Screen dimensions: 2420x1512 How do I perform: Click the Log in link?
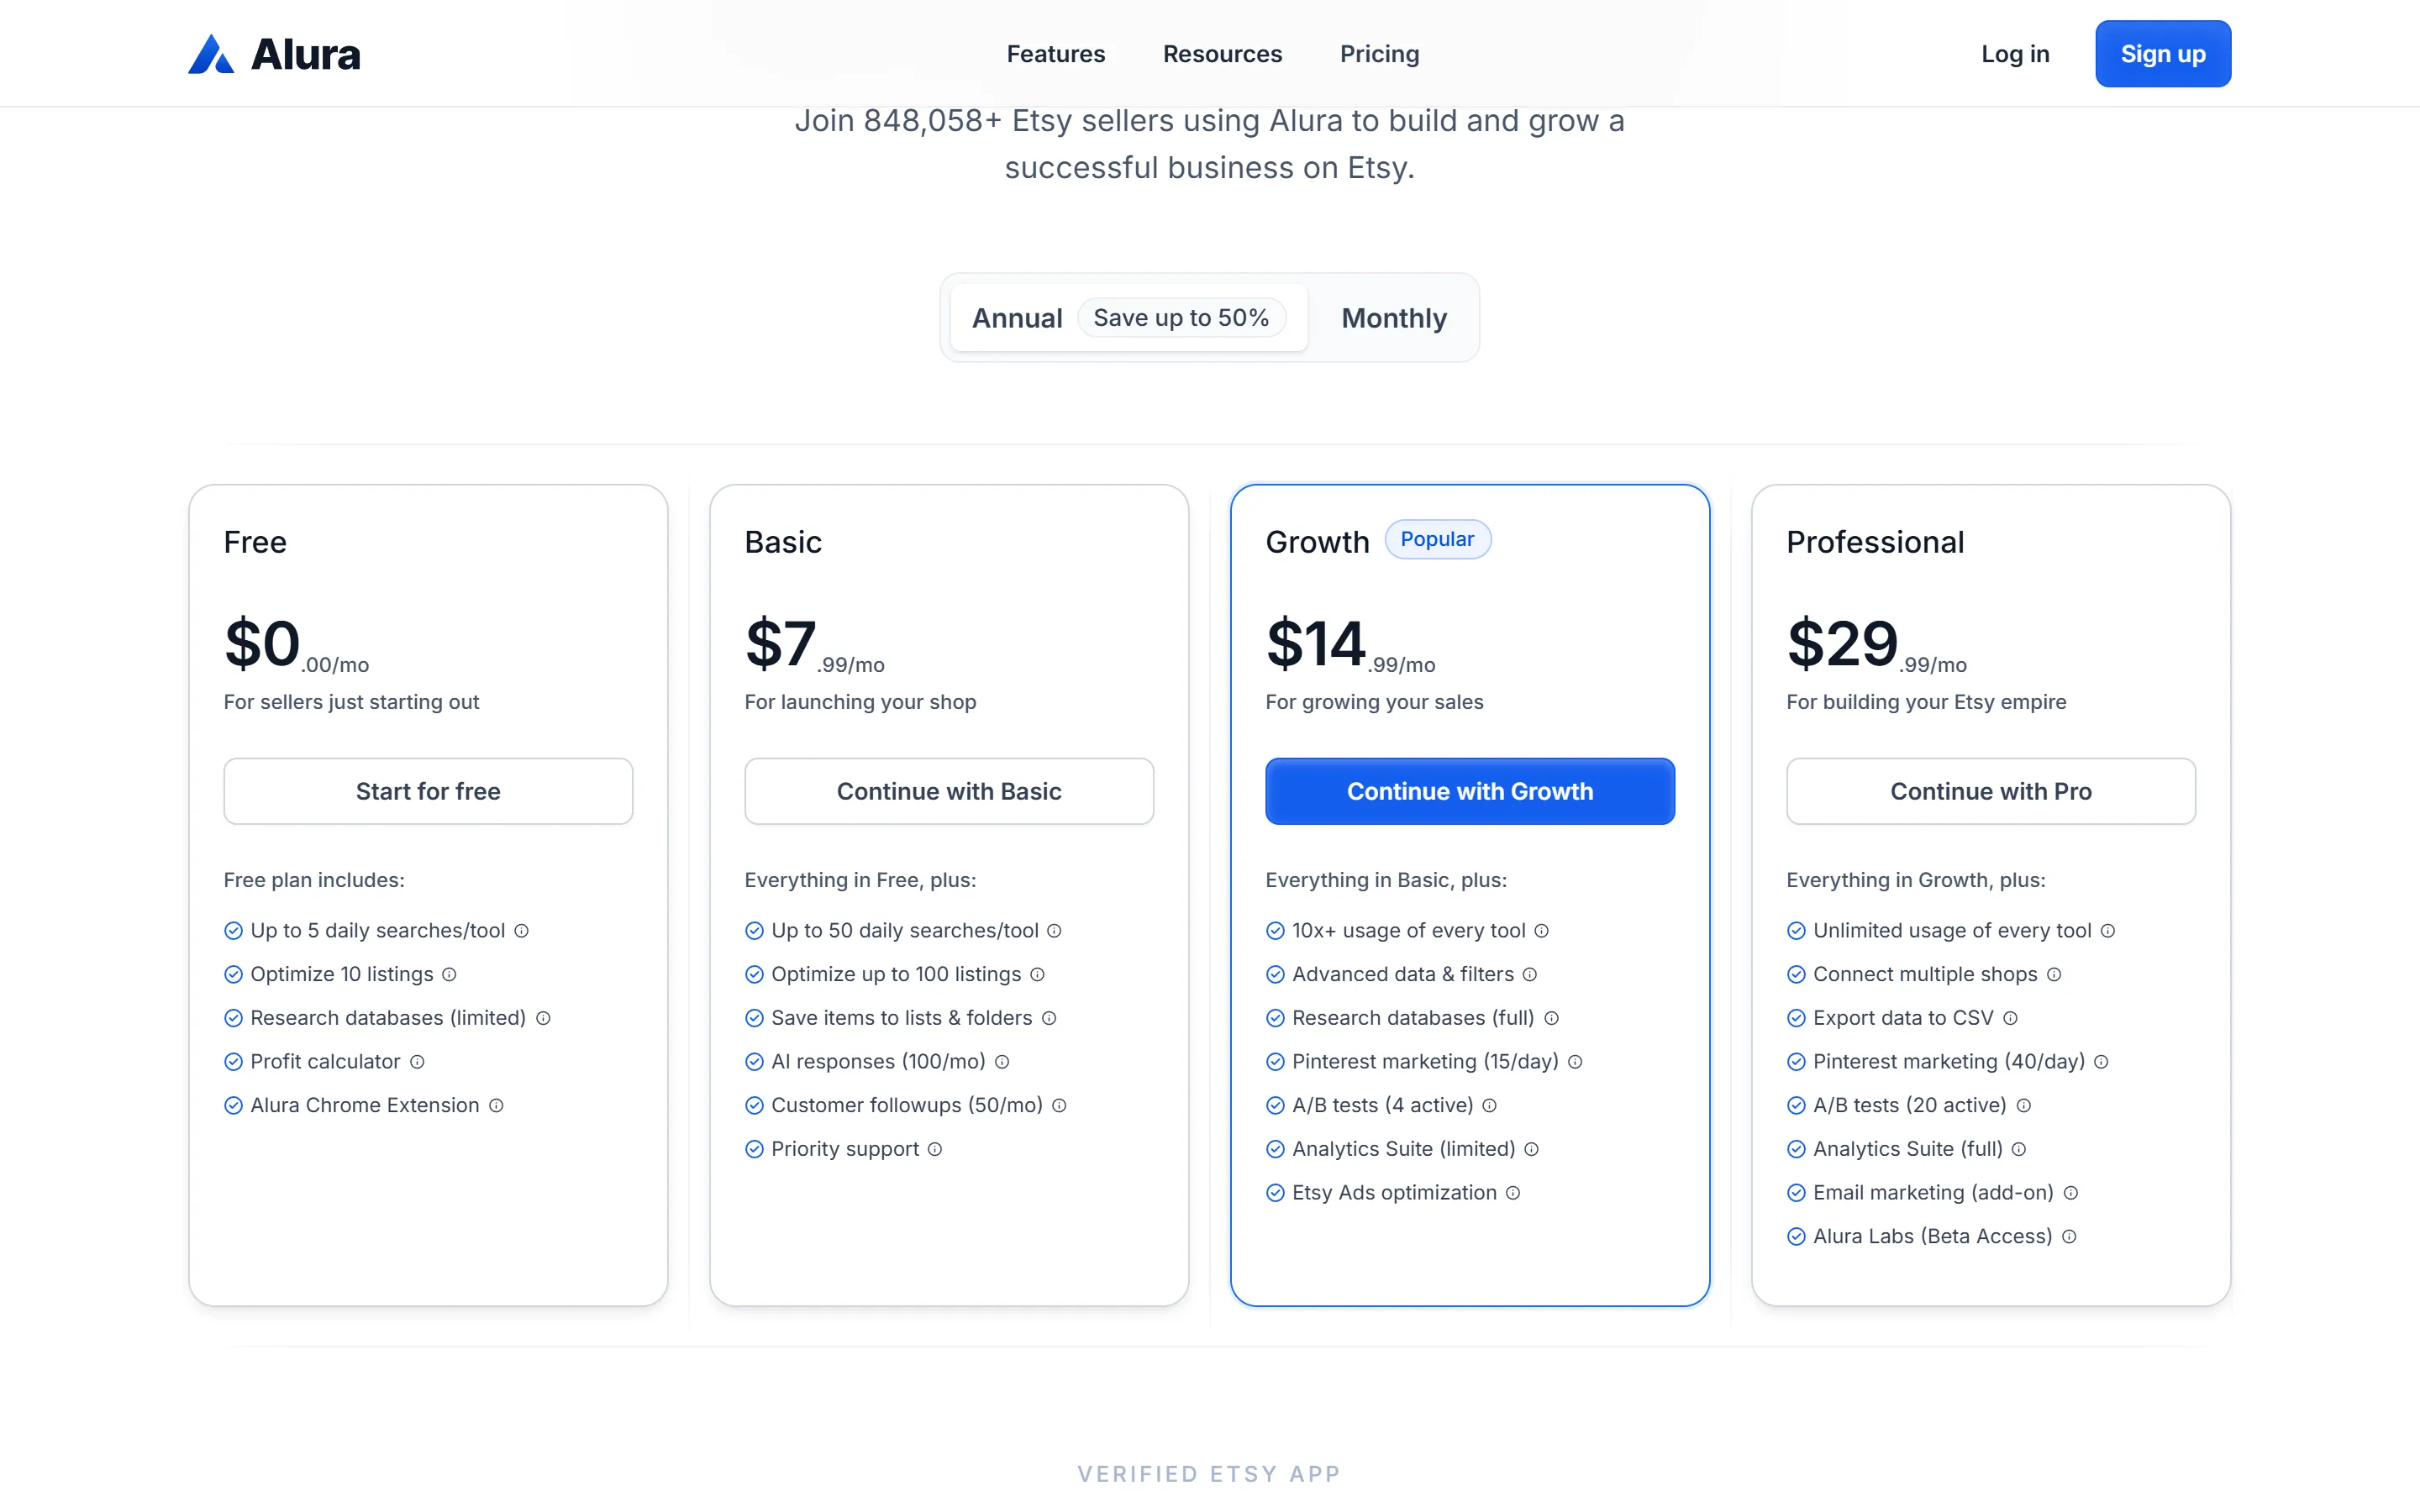2015,54
